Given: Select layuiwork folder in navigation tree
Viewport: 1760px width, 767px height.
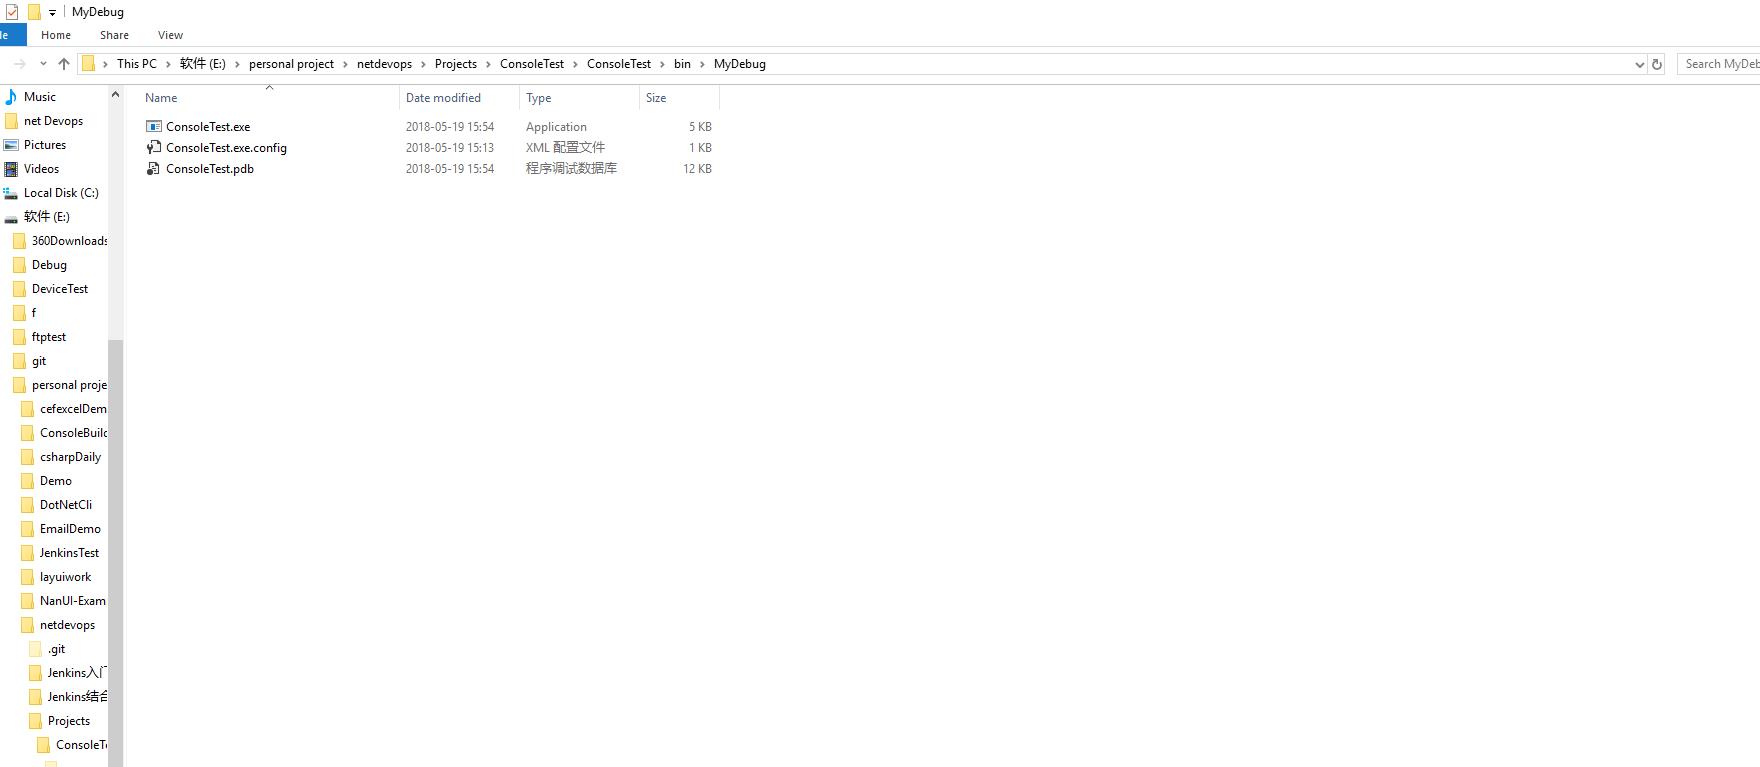Looking at the screenshot, I should pos(65,577).
